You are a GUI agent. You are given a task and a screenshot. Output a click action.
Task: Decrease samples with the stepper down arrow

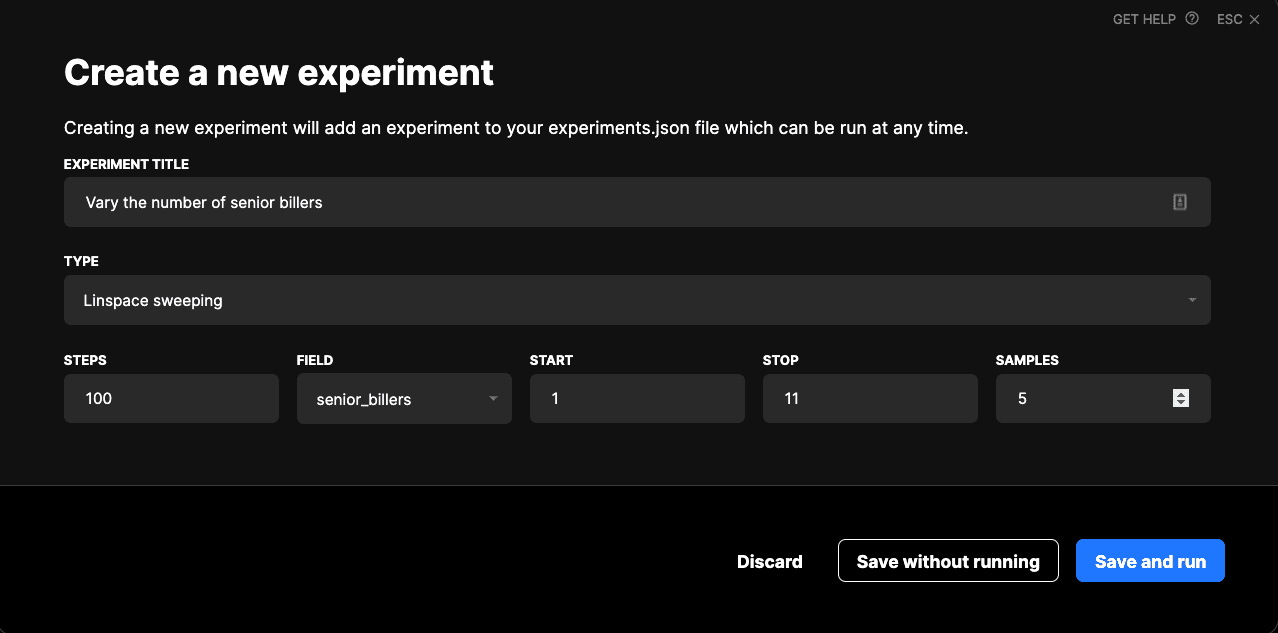1181,403
